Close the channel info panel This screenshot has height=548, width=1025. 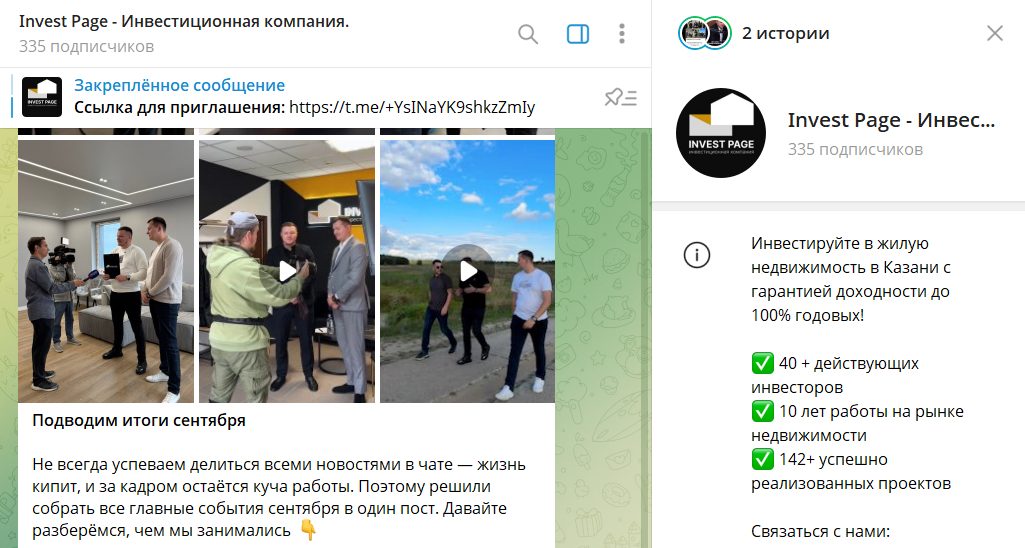[995, 33]
